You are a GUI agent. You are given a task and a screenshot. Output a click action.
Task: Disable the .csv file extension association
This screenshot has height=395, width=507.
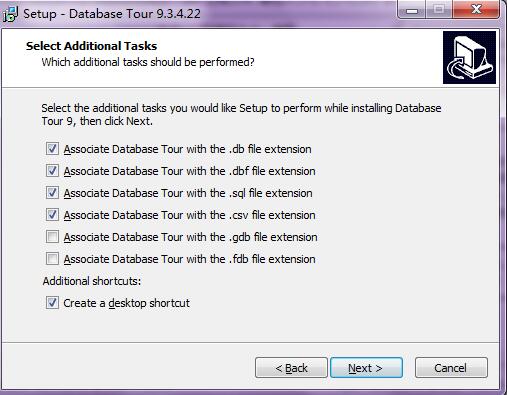(52, 215)
